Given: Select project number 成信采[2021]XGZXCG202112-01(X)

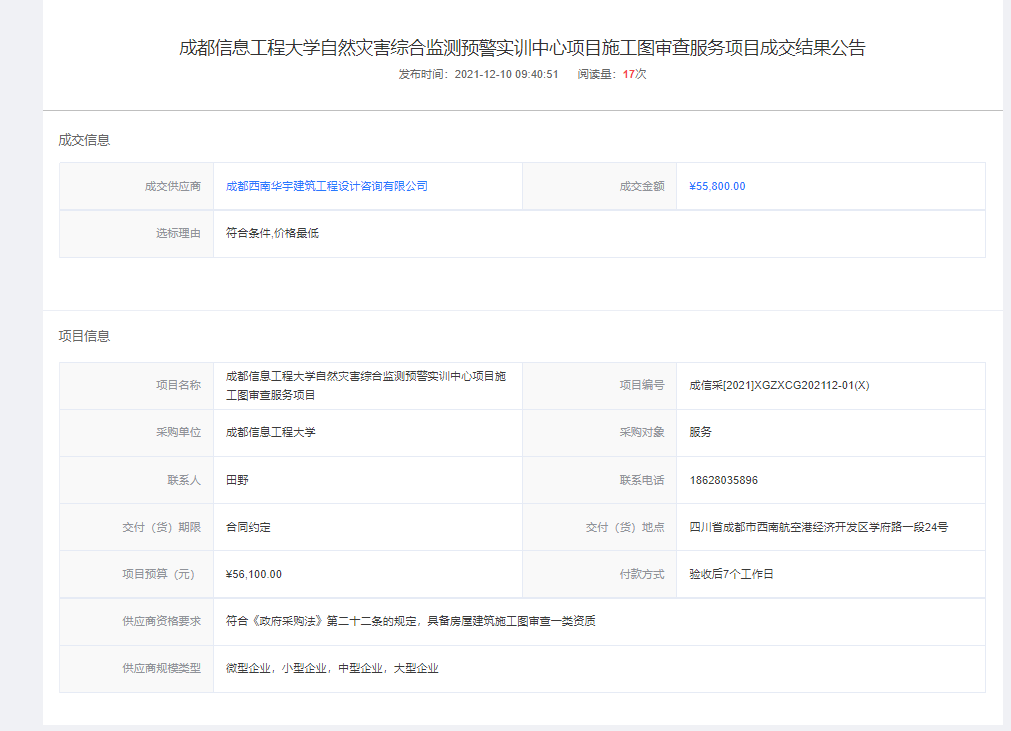Looking at the screenshot, I should pos(779,385).
